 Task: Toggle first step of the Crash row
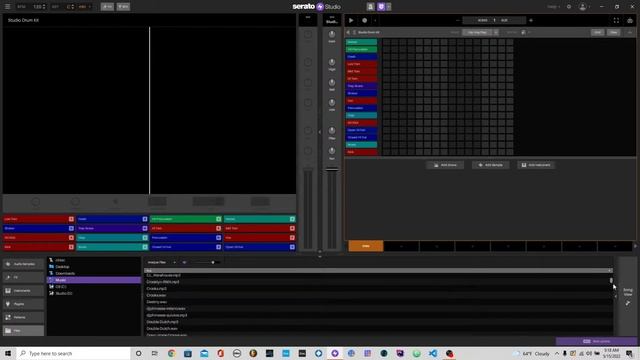(387, 57)
